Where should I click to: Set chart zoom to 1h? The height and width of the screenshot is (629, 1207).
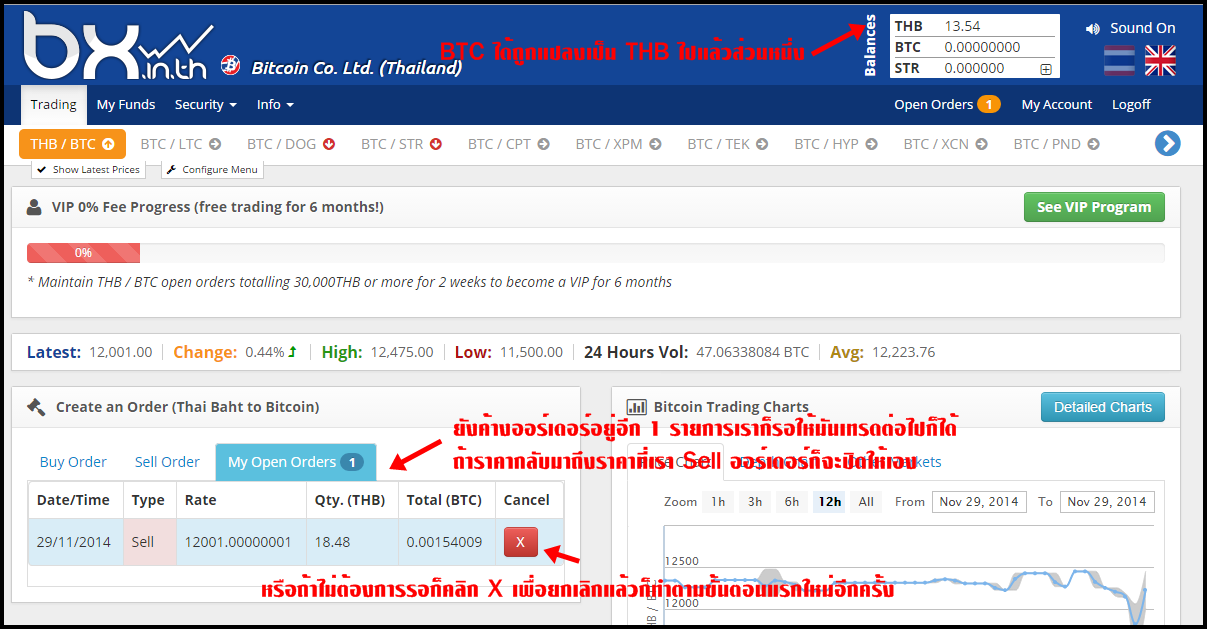[717, 502]
